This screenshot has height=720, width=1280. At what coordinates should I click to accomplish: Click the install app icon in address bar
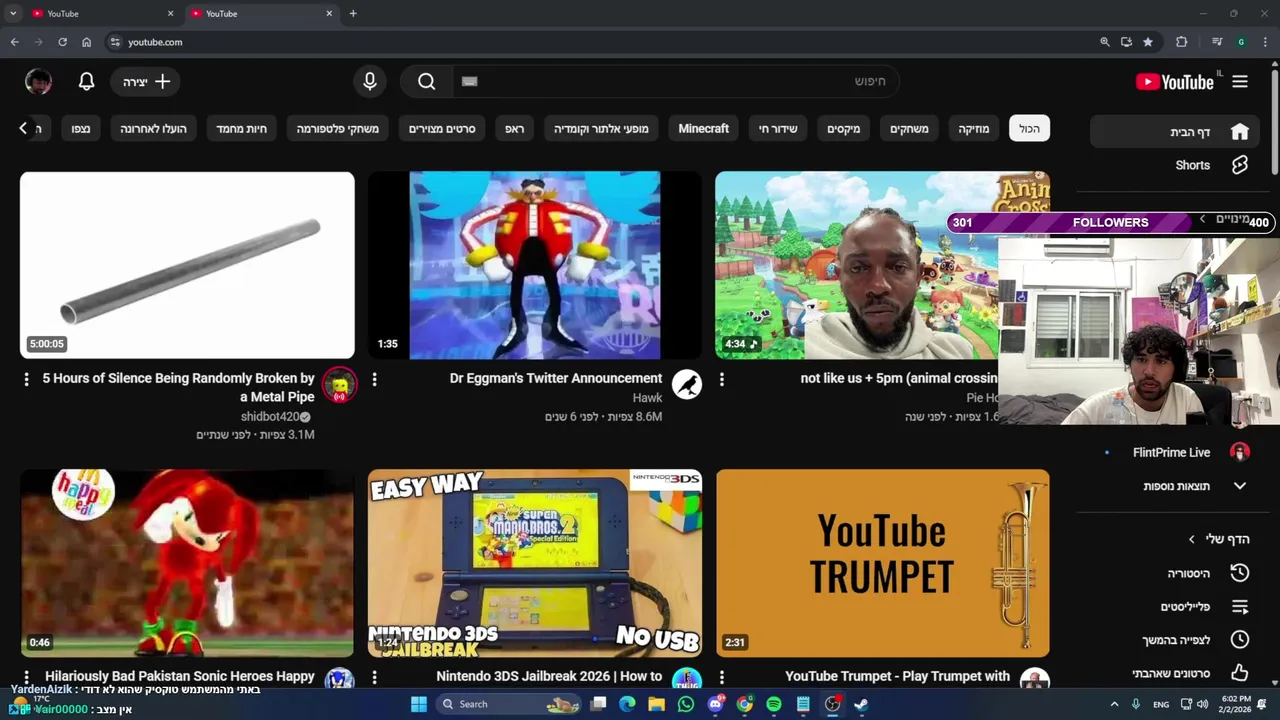(1126, 42)
